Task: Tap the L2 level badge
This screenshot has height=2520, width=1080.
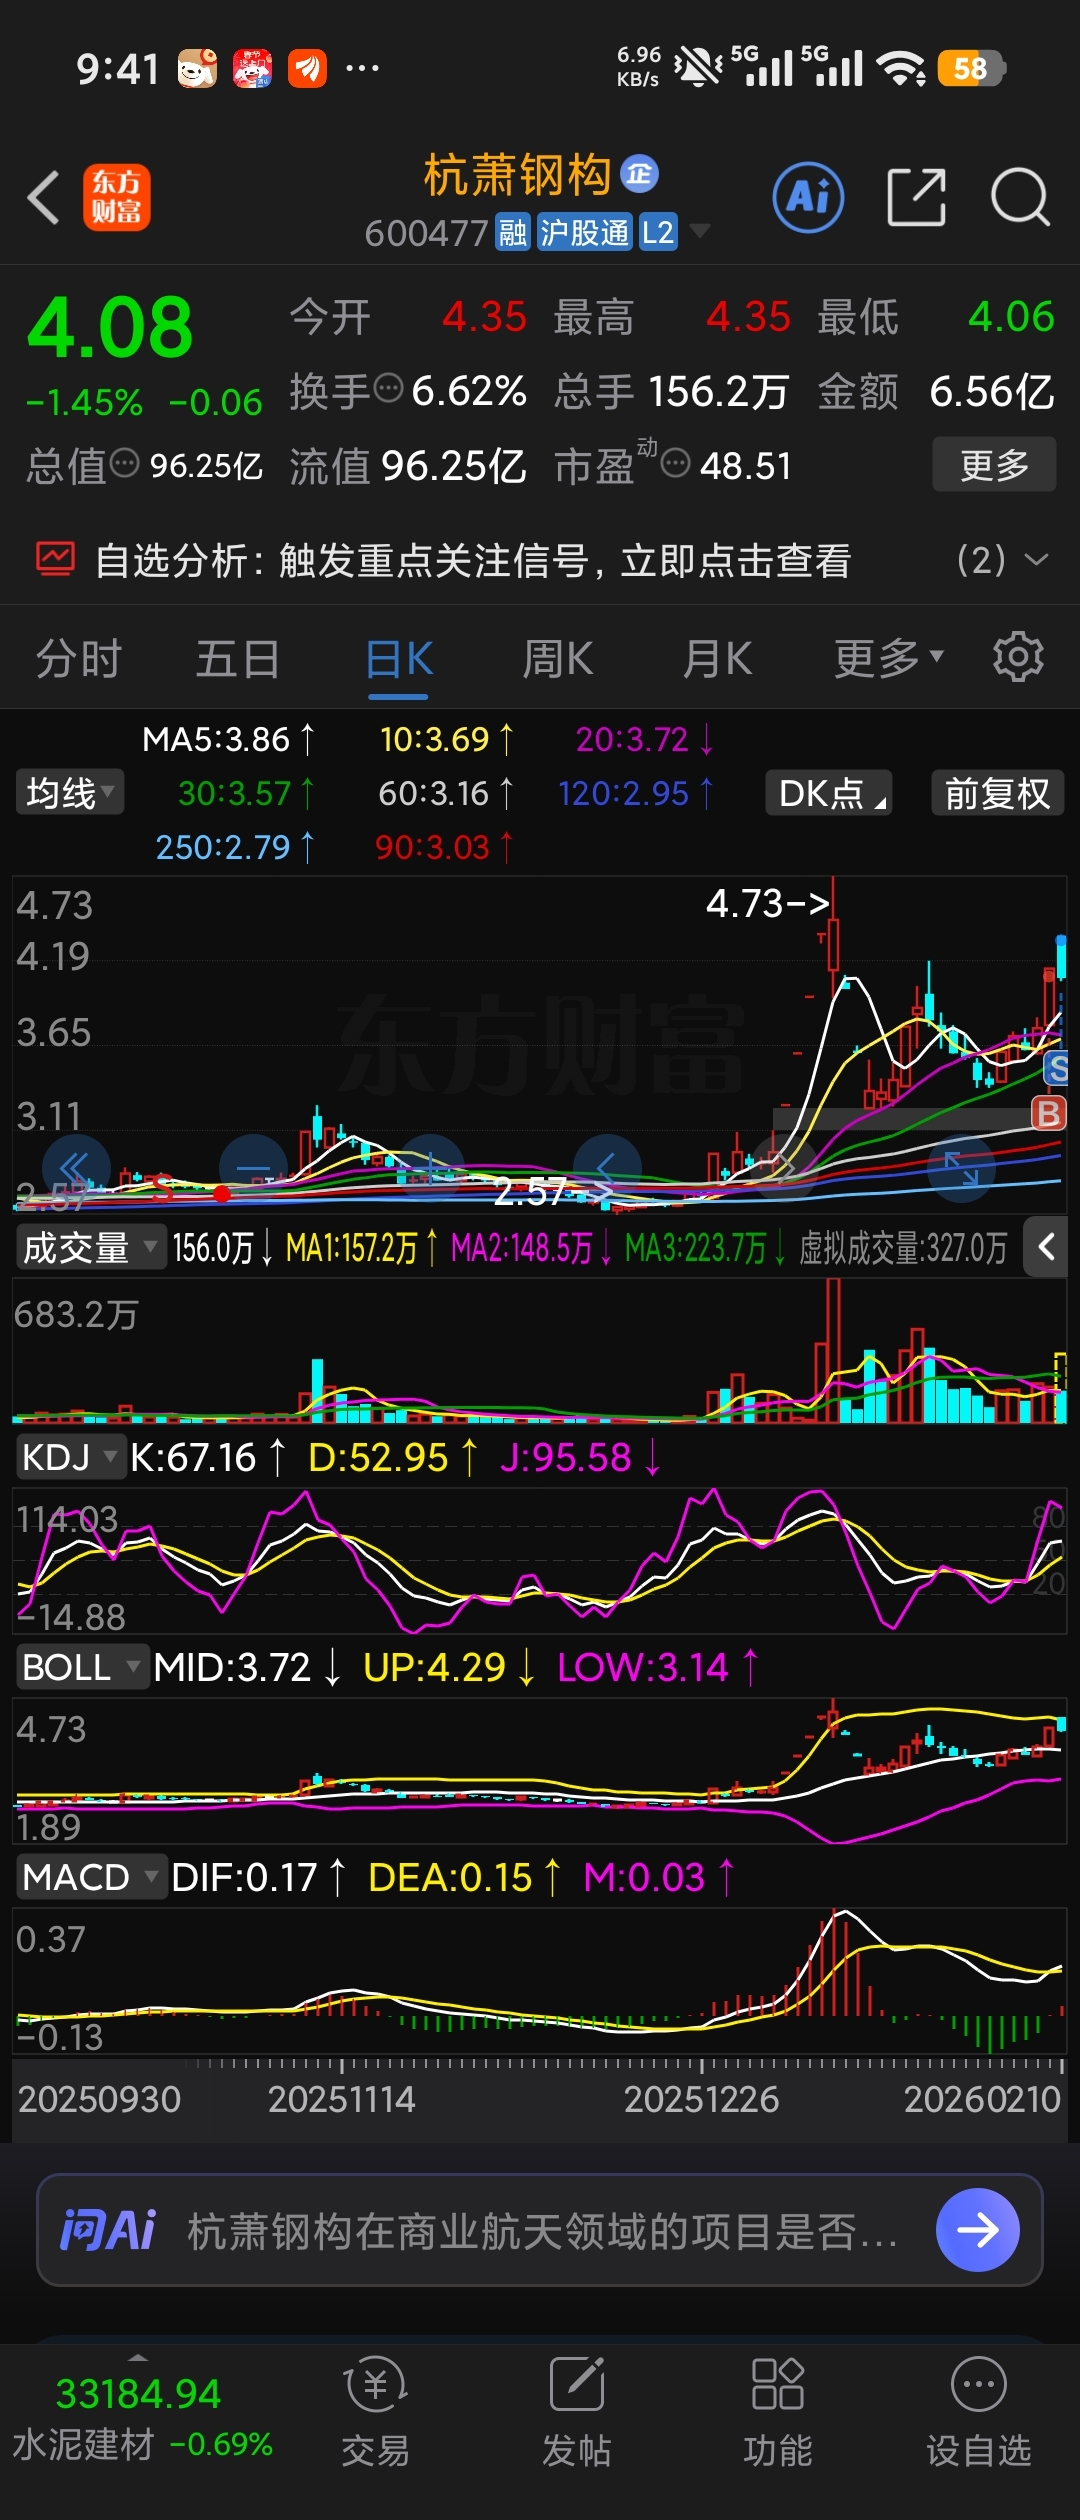Action: 657,233
